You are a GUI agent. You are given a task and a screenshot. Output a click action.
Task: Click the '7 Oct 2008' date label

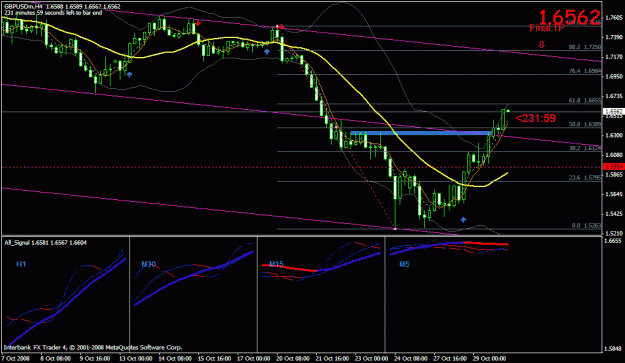(16, 358)
